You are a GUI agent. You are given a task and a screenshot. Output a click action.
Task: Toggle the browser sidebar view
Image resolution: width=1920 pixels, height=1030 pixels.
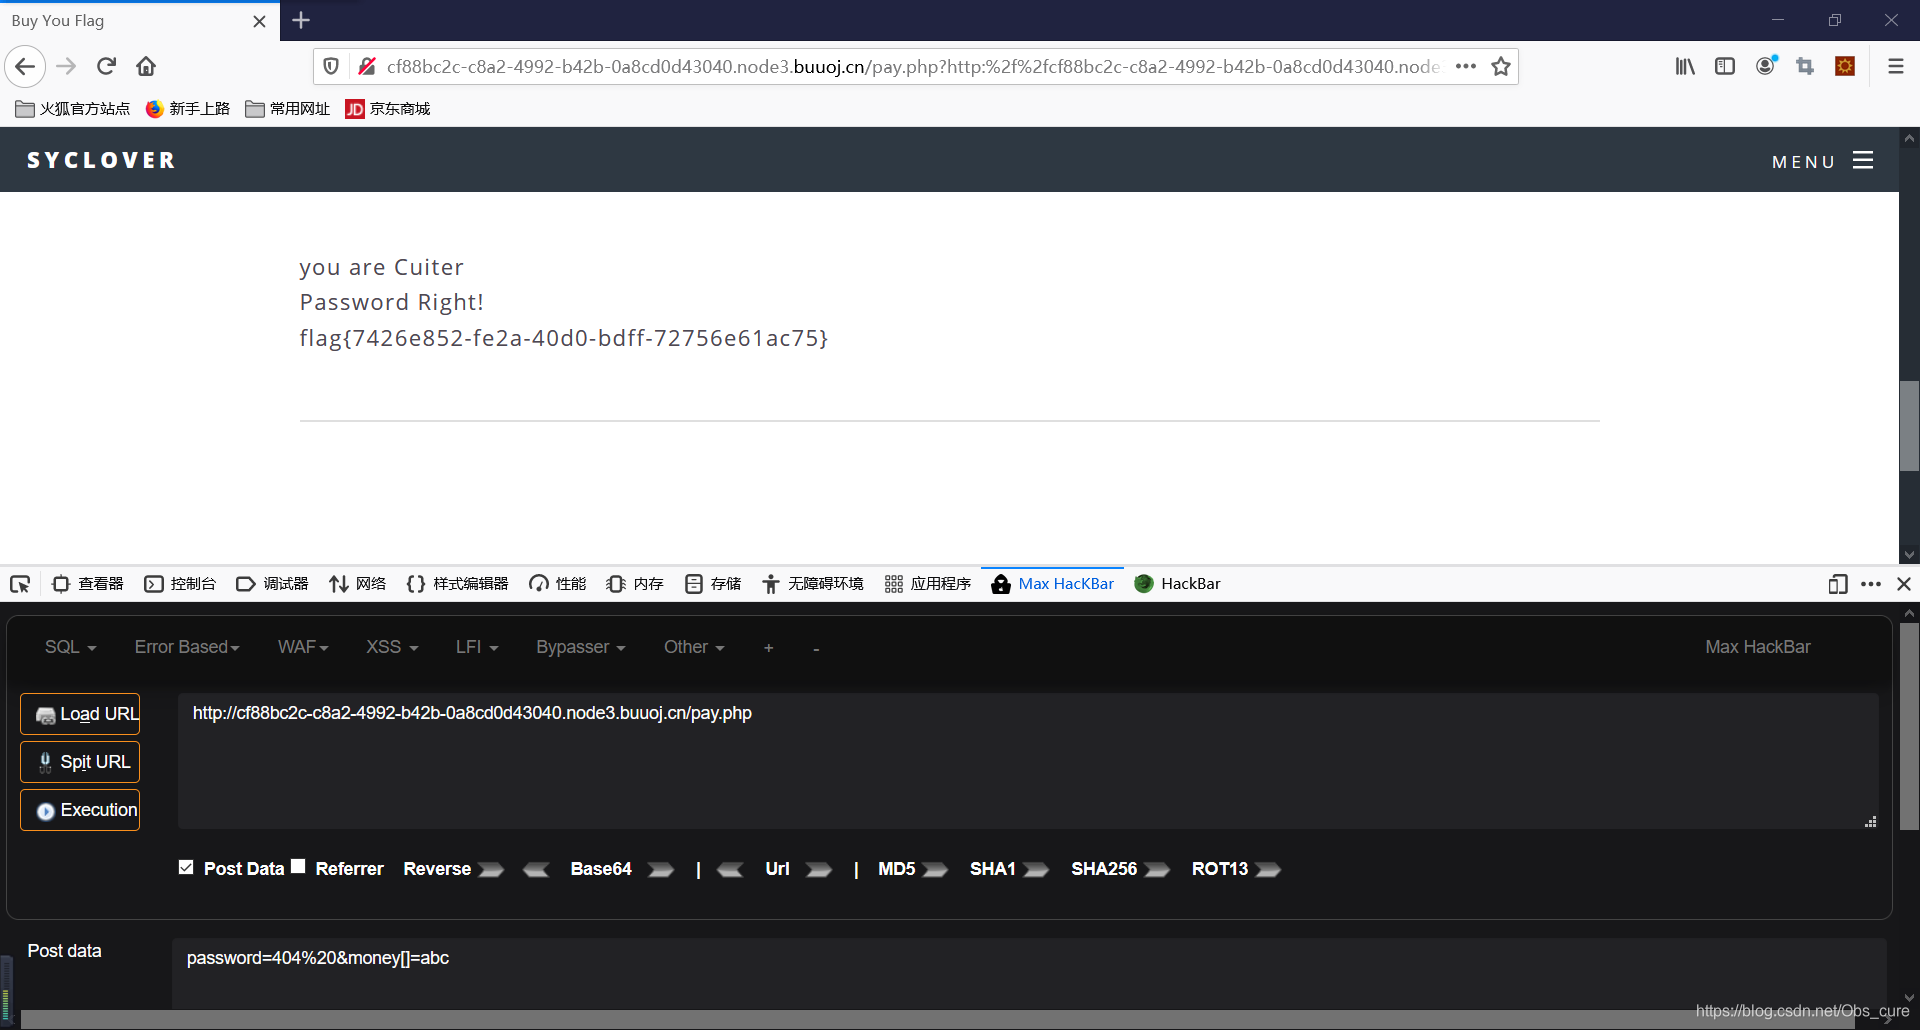[1725, 66]
